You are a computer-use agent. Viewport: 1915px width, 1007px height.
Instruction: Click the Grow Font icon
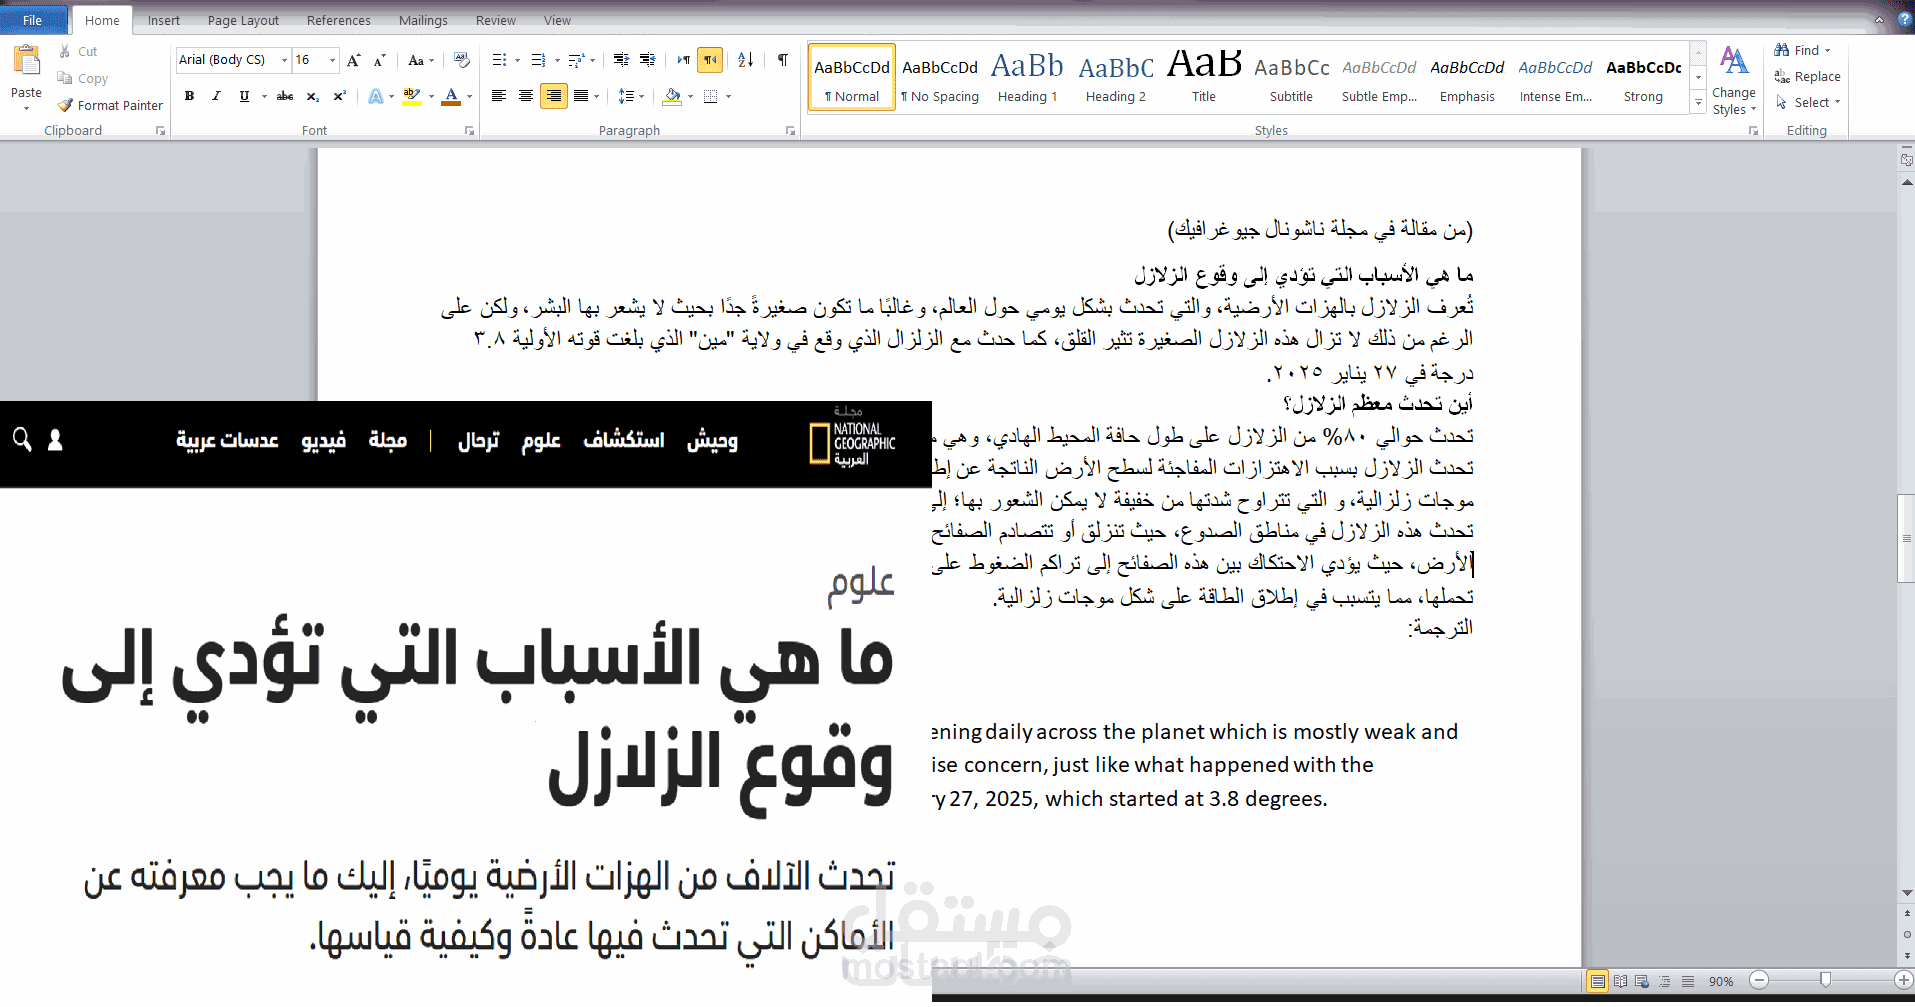pyautogui.click(x=354, y=60)
